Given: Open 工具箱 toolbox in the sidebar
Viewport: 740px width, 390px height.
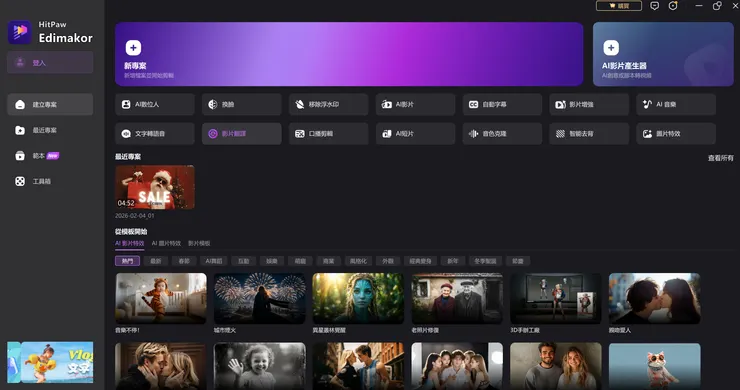Looking at the screenshot, I should [x=50, y=181].
